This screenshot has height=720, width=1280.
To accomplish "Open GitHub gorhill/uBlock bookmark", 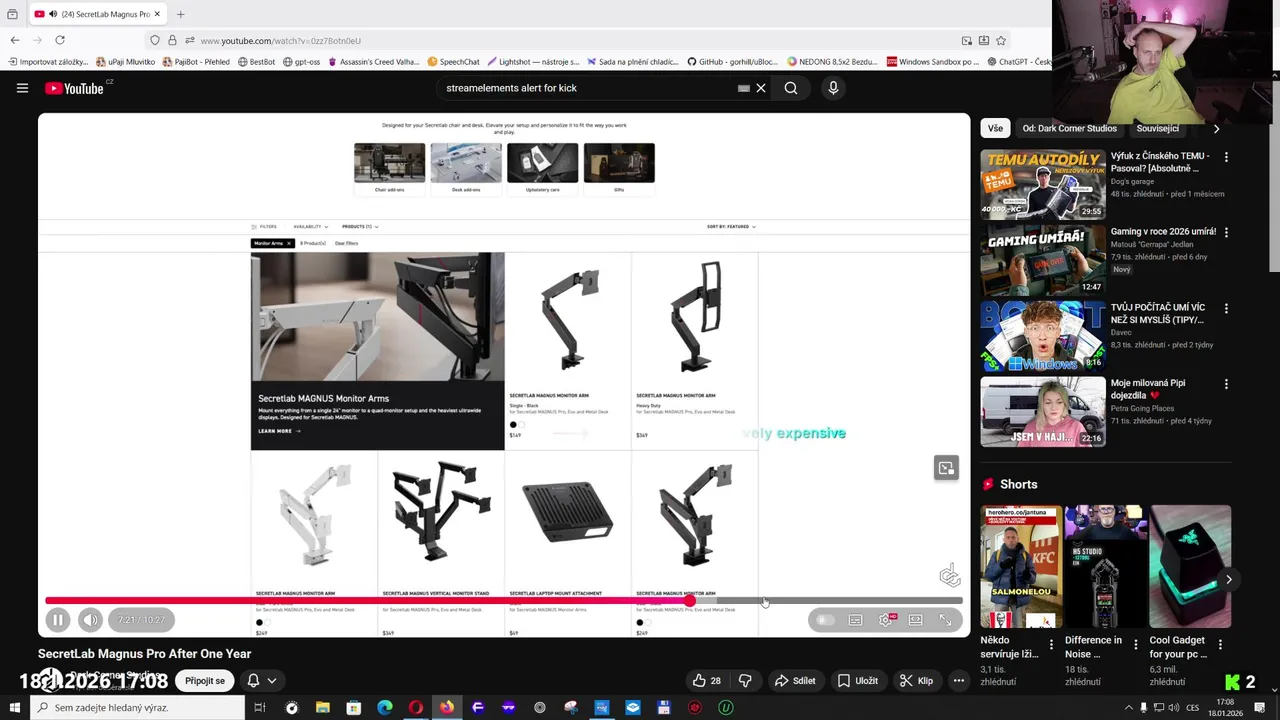I will (732, 62).
